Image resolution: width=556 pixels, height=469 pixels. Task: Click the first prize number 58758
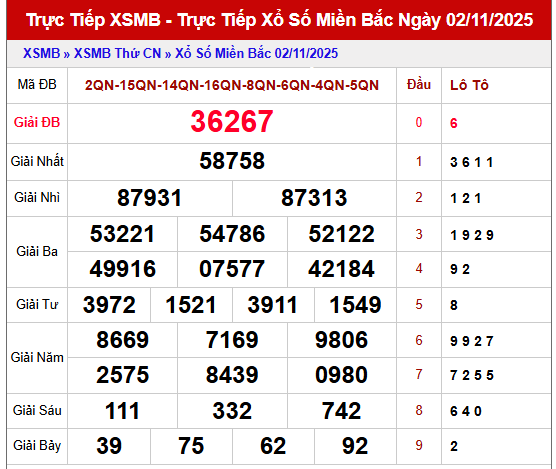click(232, 161)
